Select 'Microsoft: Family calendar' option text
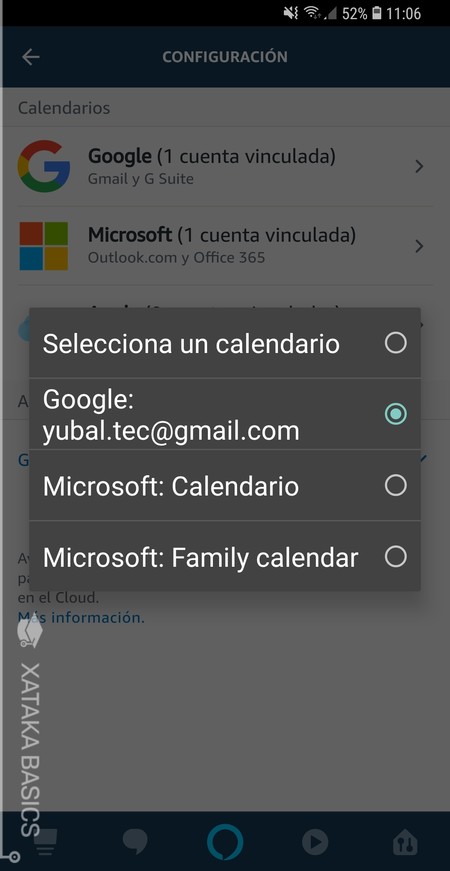This screenshot has width=450, height=871. pos(201,557)
